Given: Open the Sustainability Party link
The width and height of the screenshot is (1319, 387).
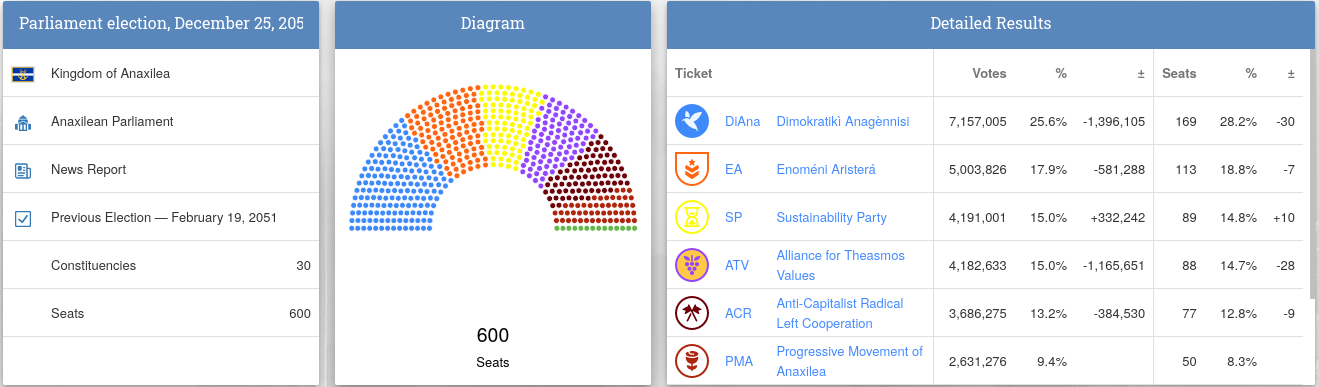Looking at the screenshot, I should (831, 217).
